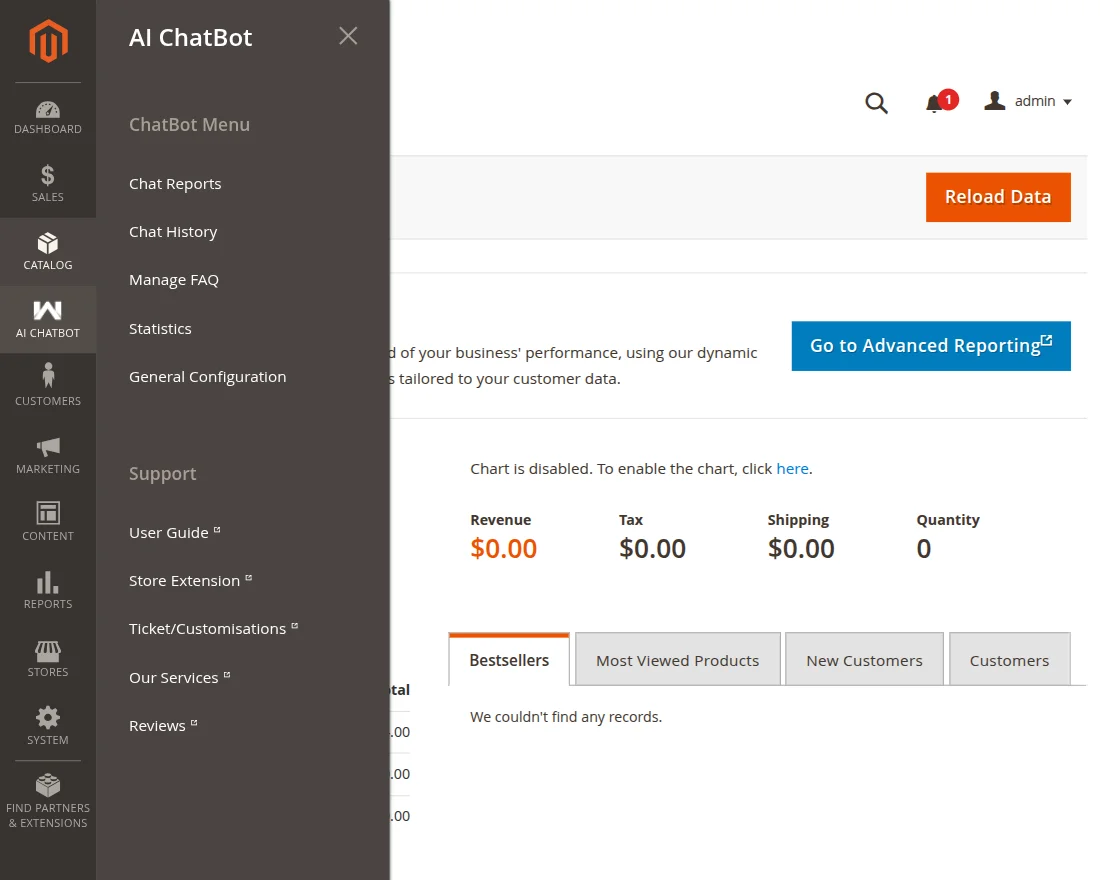Click the 'here' link to enable chart
1120x880 pixels.
(x=792, y=468)
